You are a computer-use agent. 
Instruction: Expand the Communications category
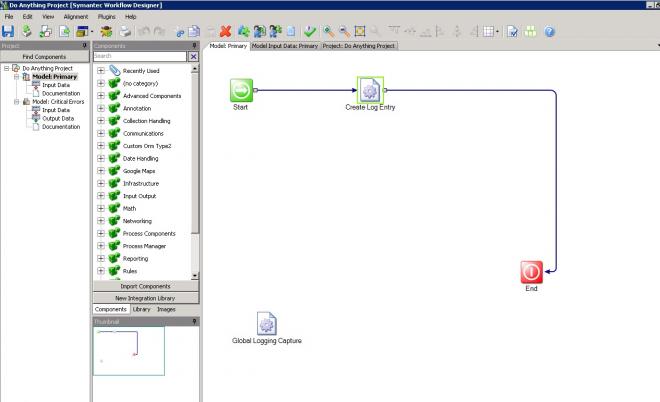click(101, 133)
